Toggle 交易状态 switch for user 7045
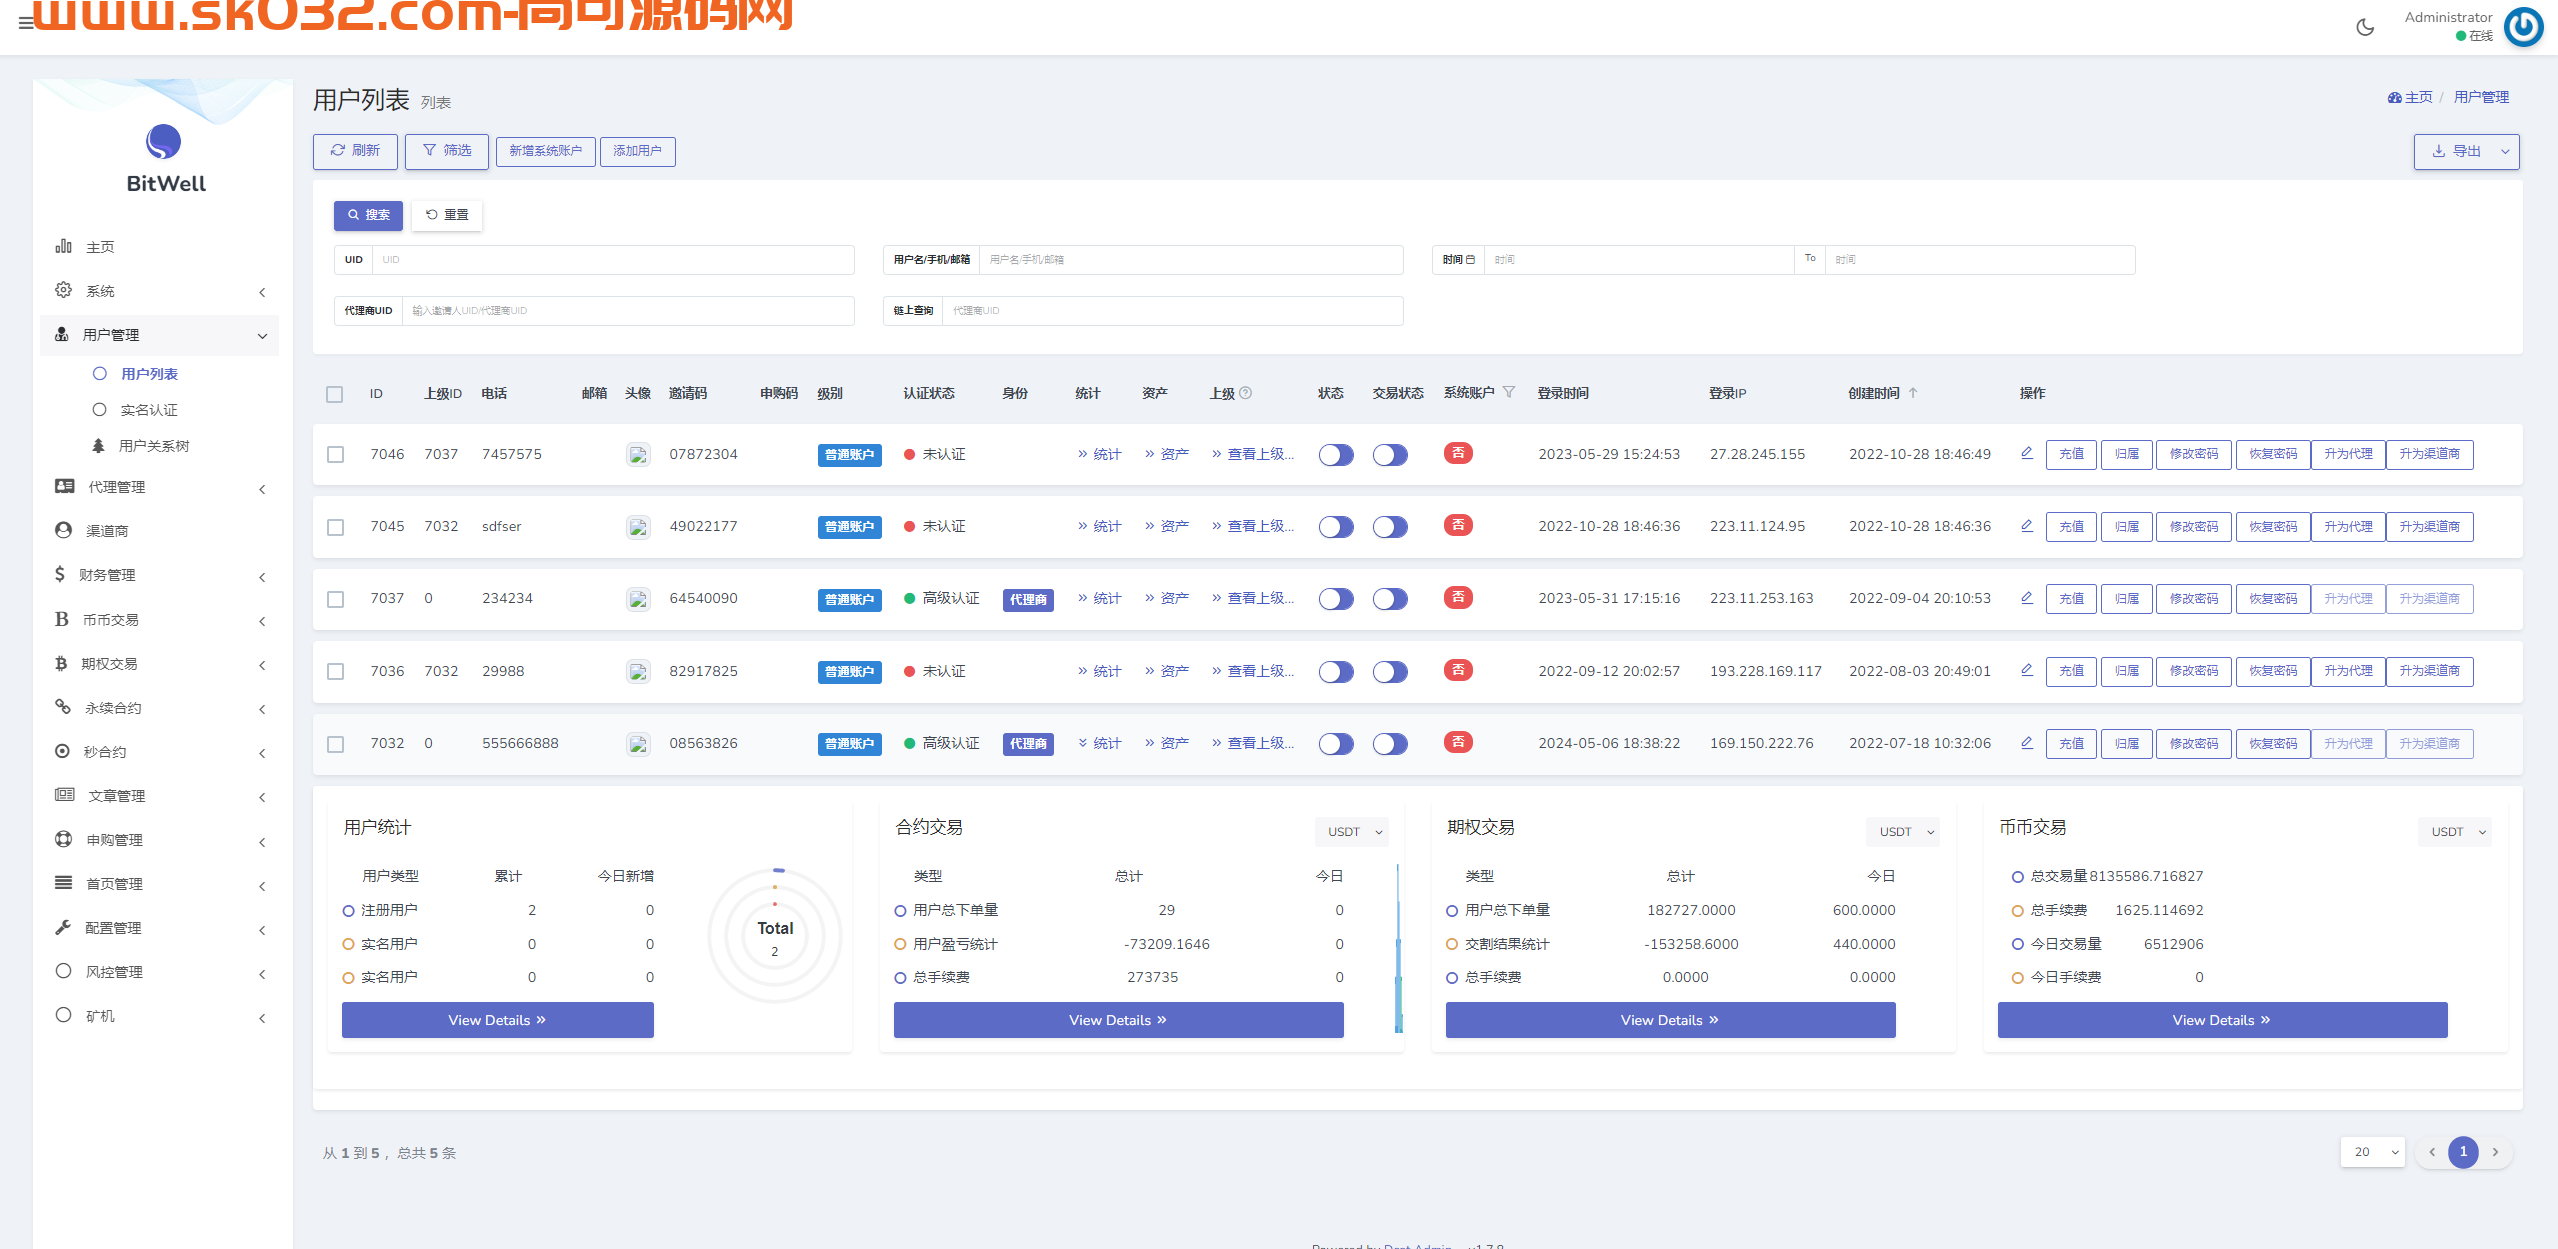Viewport: 2558px width, 1249px height. coord(1389,527)
